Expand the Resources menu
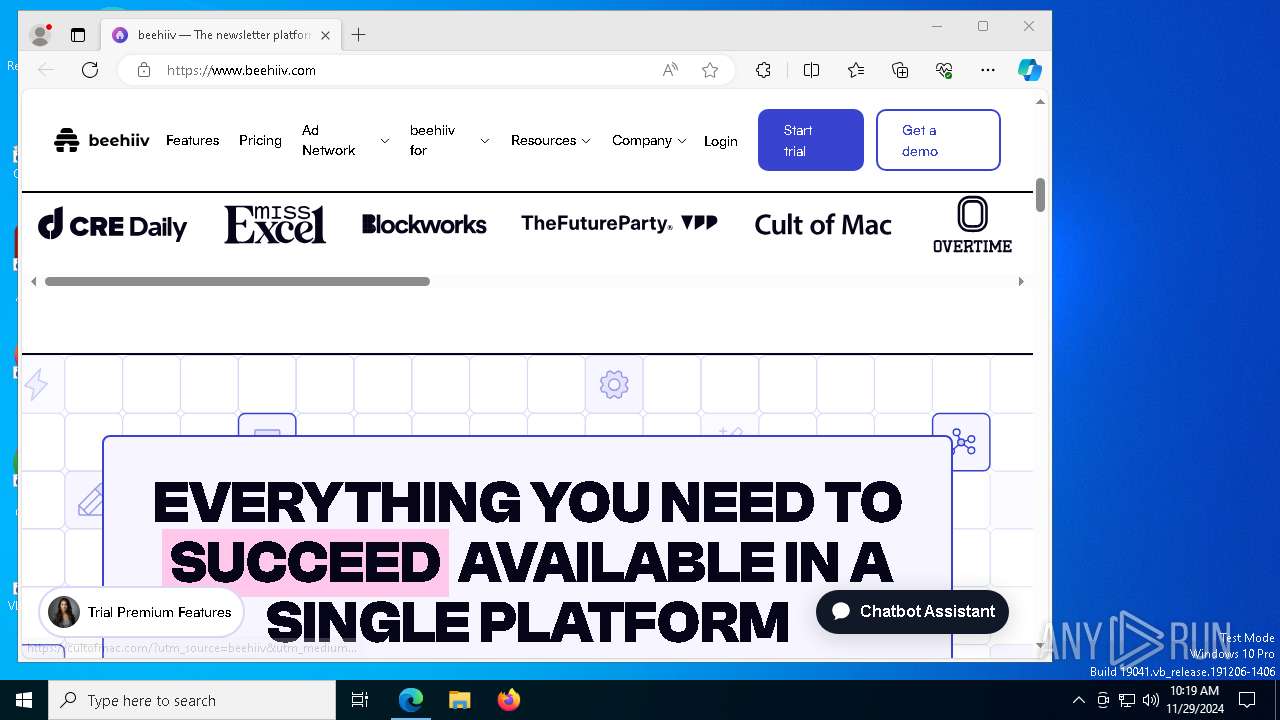The height and width of the screenshot is (720, 1280). pyautogui.click(x=551, y=140)
